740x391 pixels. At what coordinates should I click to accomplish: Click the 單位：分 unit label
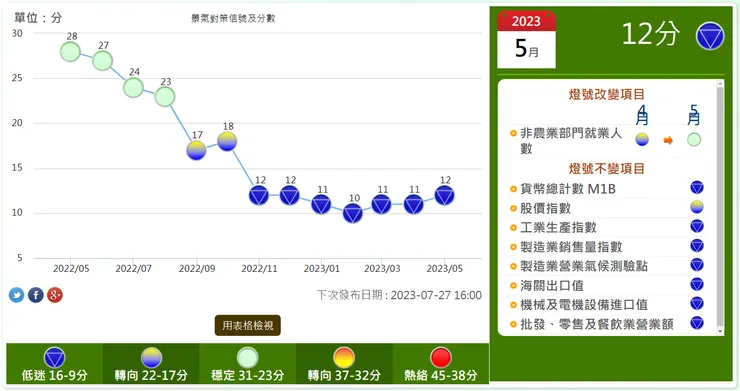click(38, 18)
